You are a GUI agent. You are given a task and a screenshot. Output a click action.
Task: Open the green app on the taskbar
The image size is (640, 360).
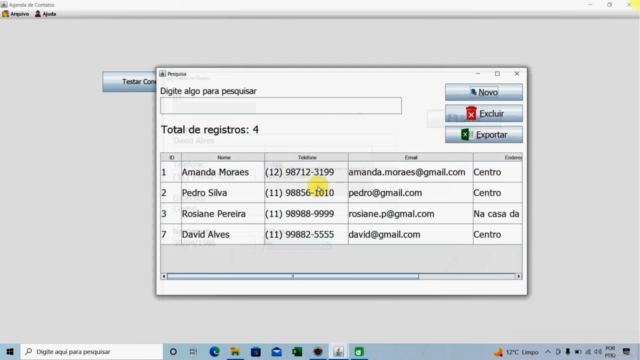[359, 351]
